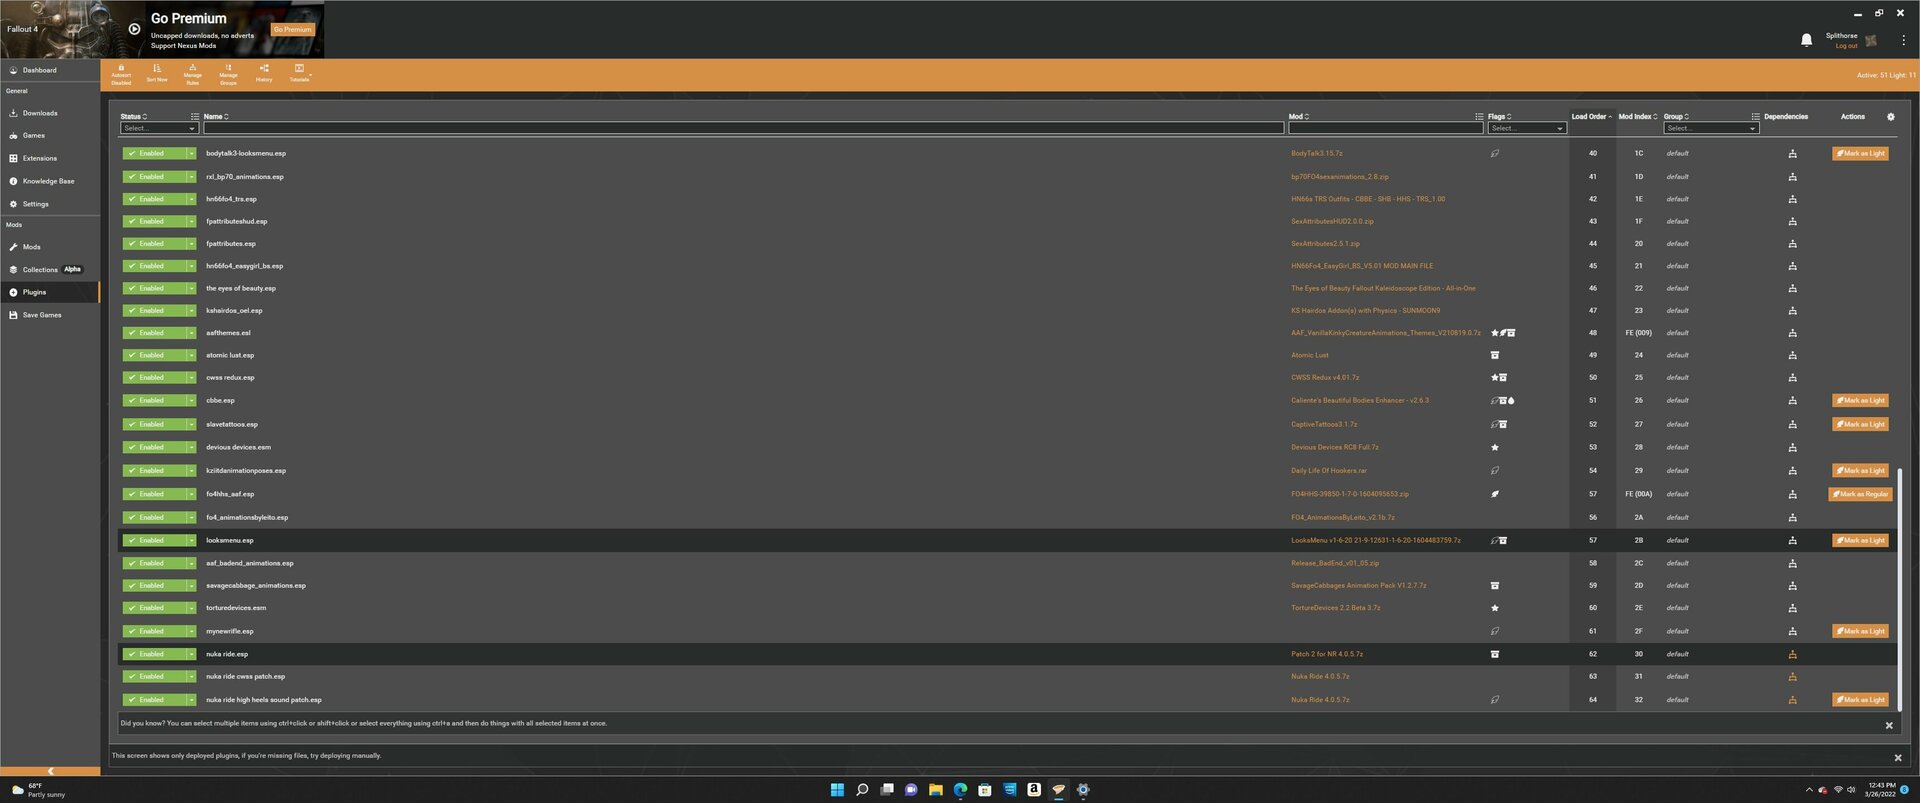
Task: Expand status dropdown arrow for kshairdos_oel.esp
Action: (191, 311)
